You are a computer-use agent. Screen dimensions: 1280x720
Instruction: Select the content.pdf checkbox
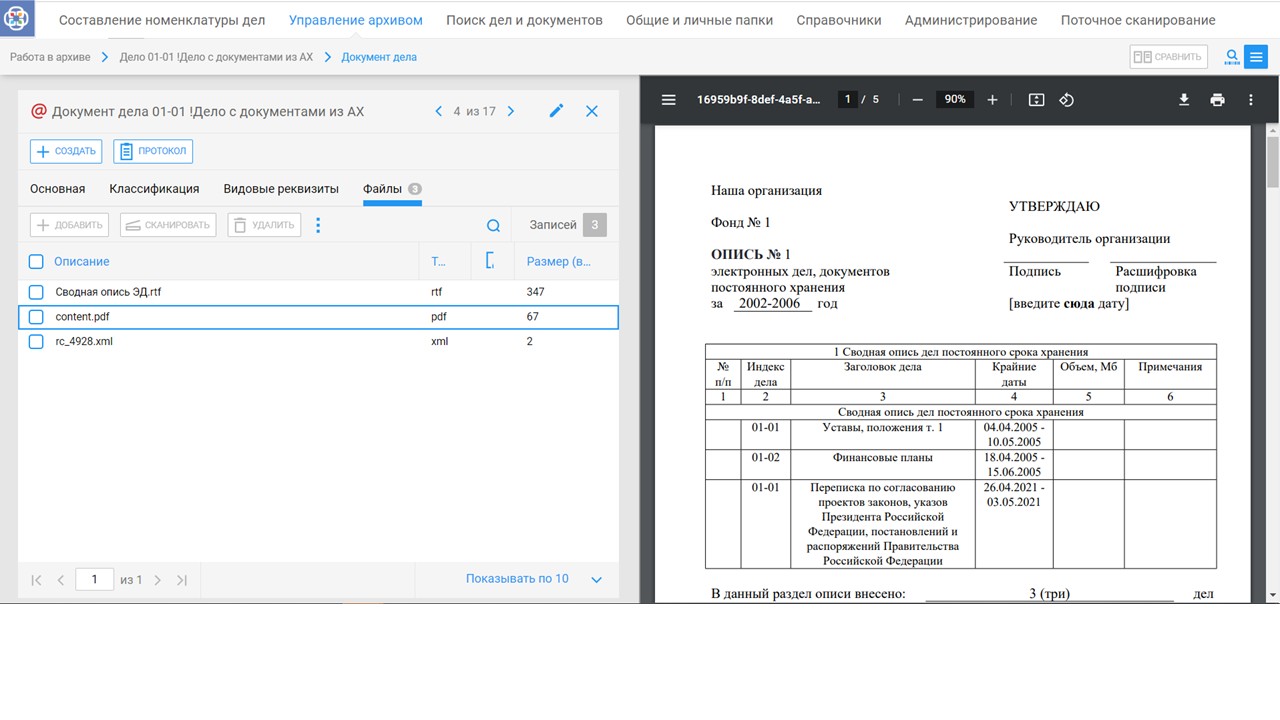pyautogui.click(x=36, y=317)
